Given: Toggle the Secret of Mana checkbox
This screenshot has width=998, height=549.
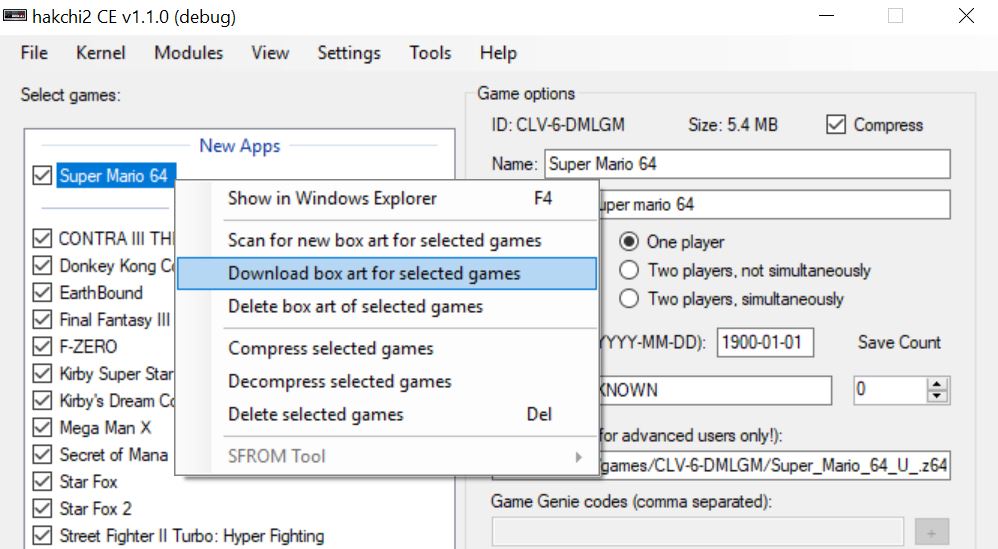Looking at the screenshot, I should pyautogui.click(x=42, y=455).
